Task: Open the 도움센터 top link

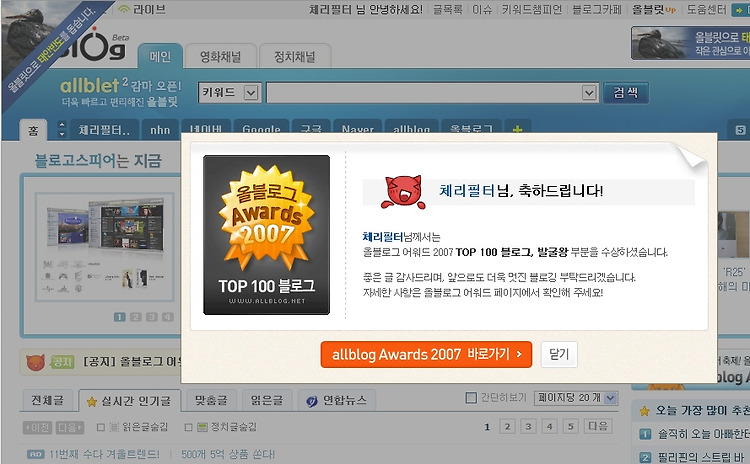Action: [x=706, y=10]
